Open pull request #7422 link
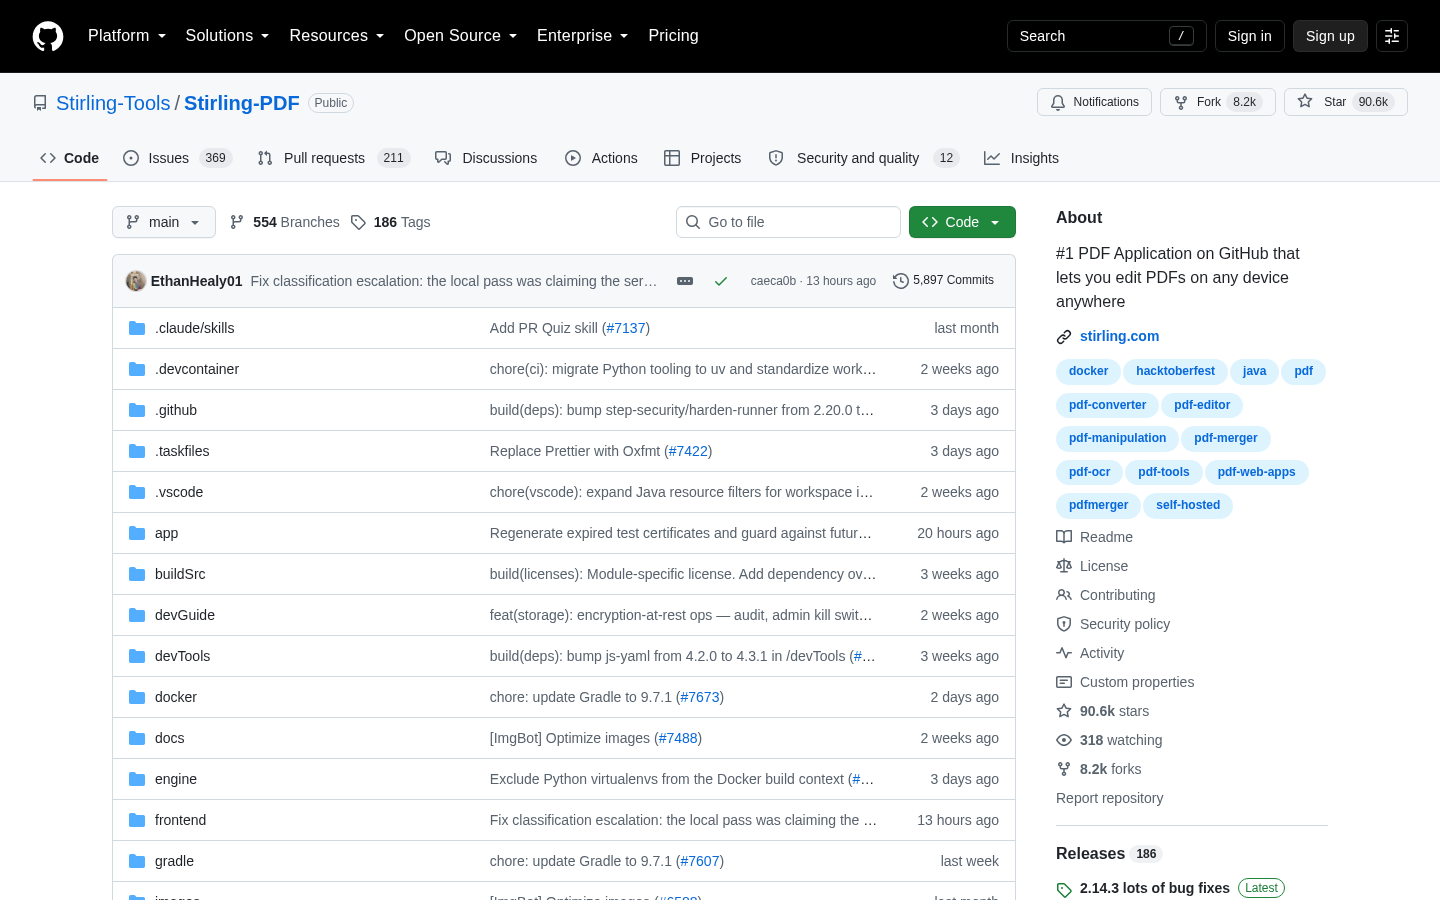Image resolution: width=1440 pixels, height=900 pixels. point(688,451)
